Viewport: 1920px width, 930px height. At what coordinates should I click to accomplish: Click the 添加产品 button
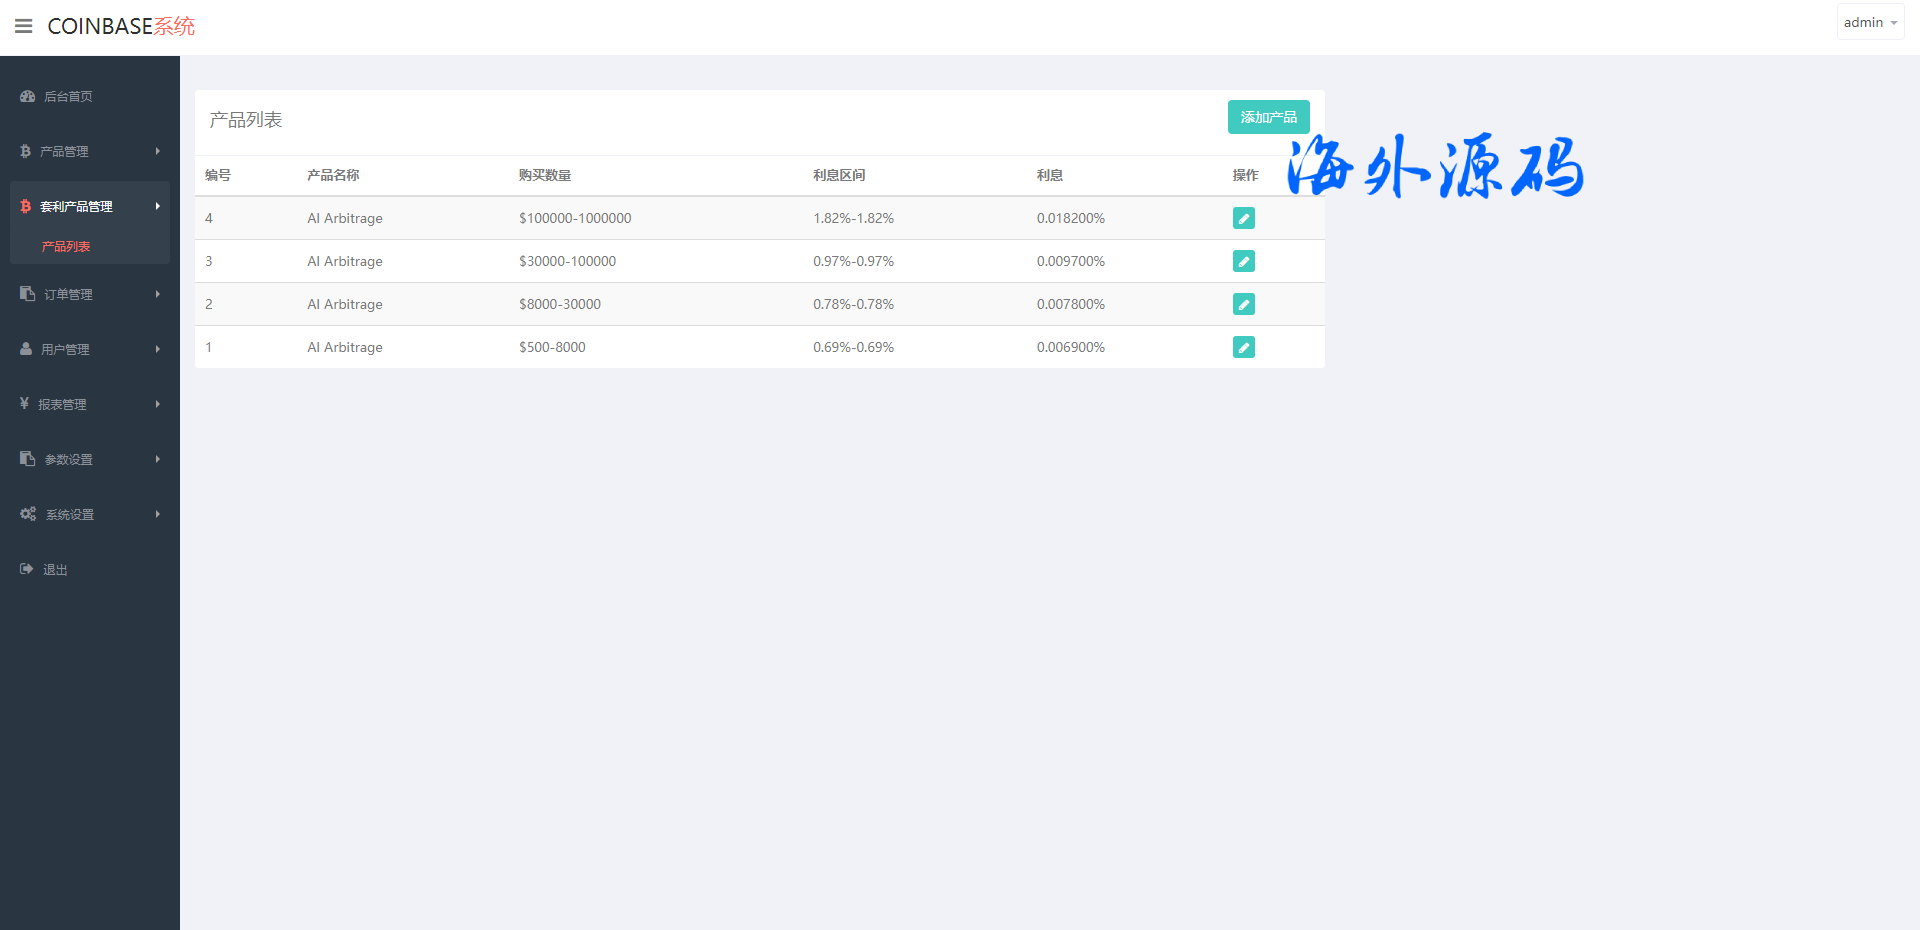click(x=1268, y=117)
